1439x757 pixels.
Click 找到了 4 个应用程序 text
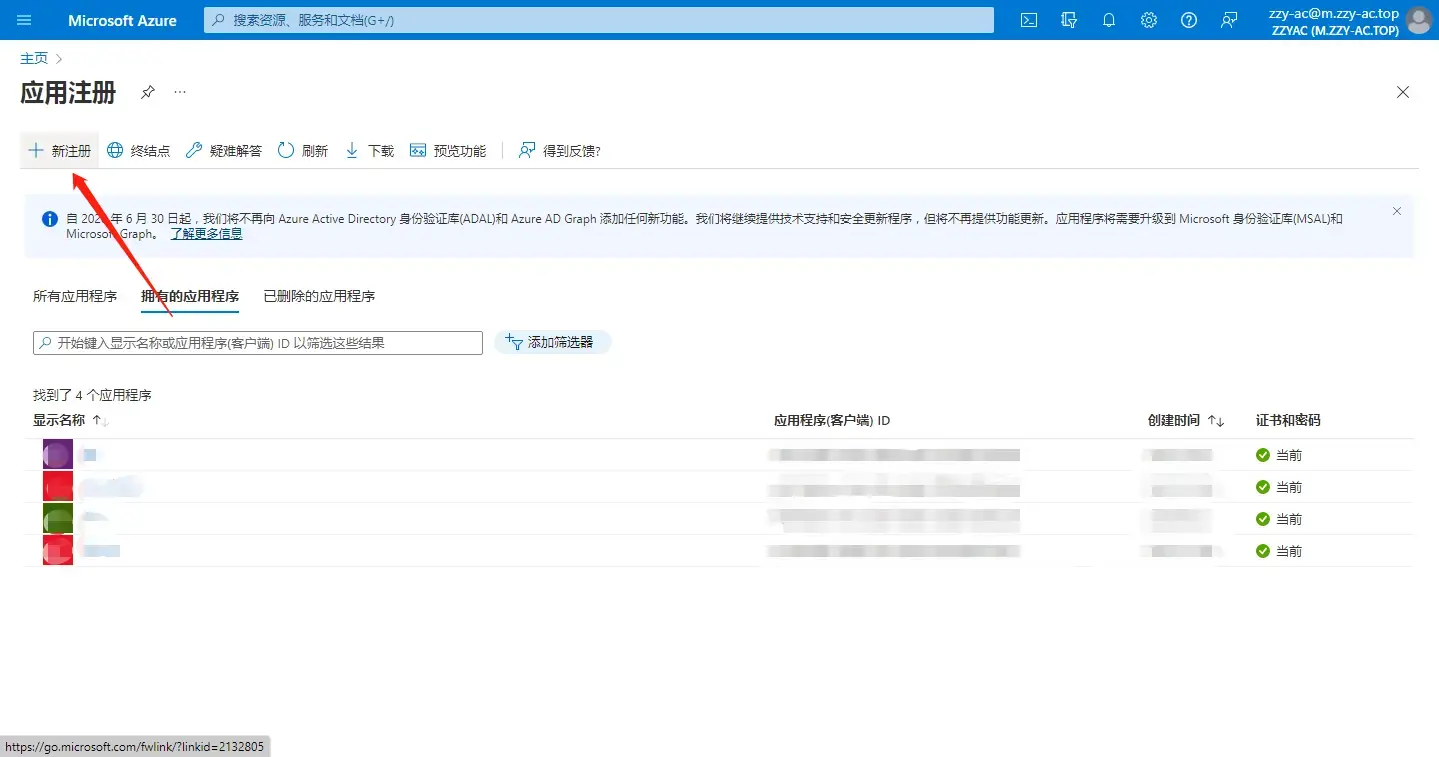(92, 396)
